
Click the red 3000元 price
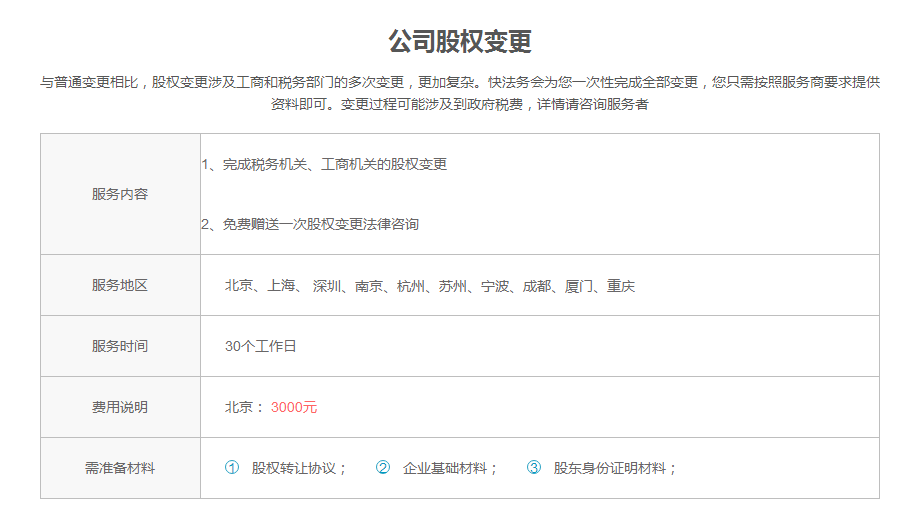[x=294, y=407]
